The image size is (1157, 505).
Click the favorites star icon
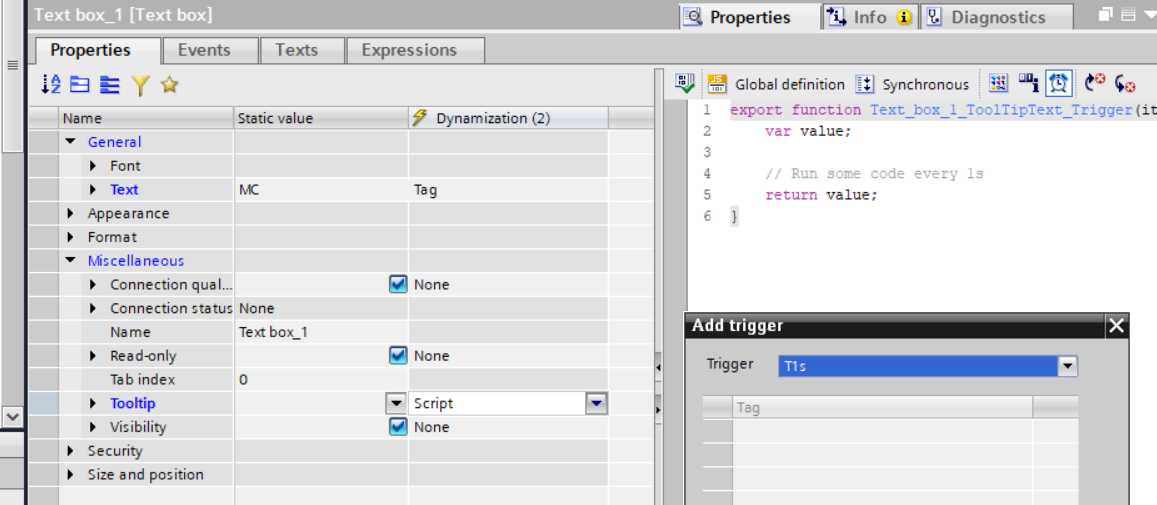click(169, 85)
